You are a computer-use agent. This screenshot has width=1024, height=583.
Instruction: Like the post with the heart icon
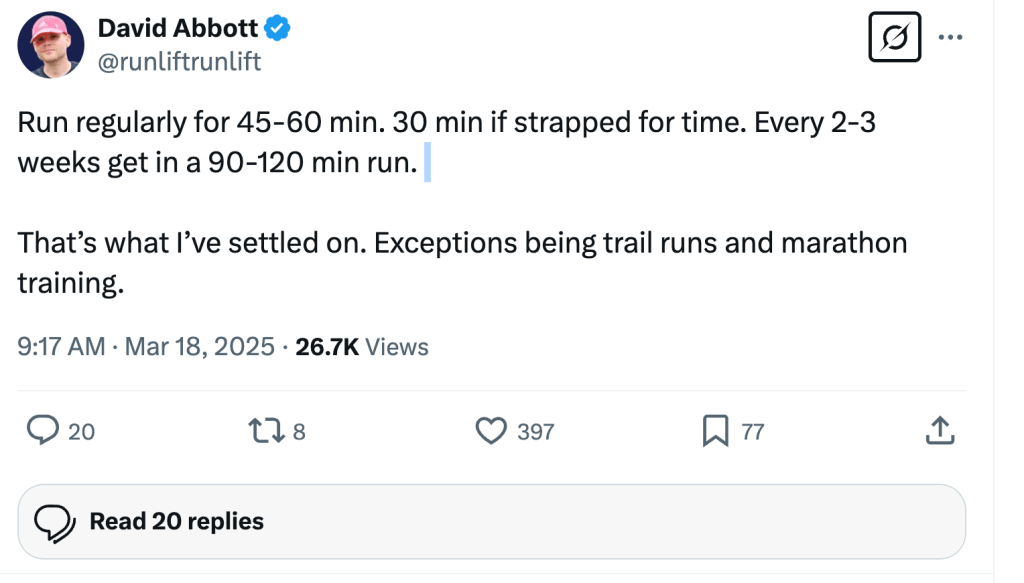[x=490, y=431]
